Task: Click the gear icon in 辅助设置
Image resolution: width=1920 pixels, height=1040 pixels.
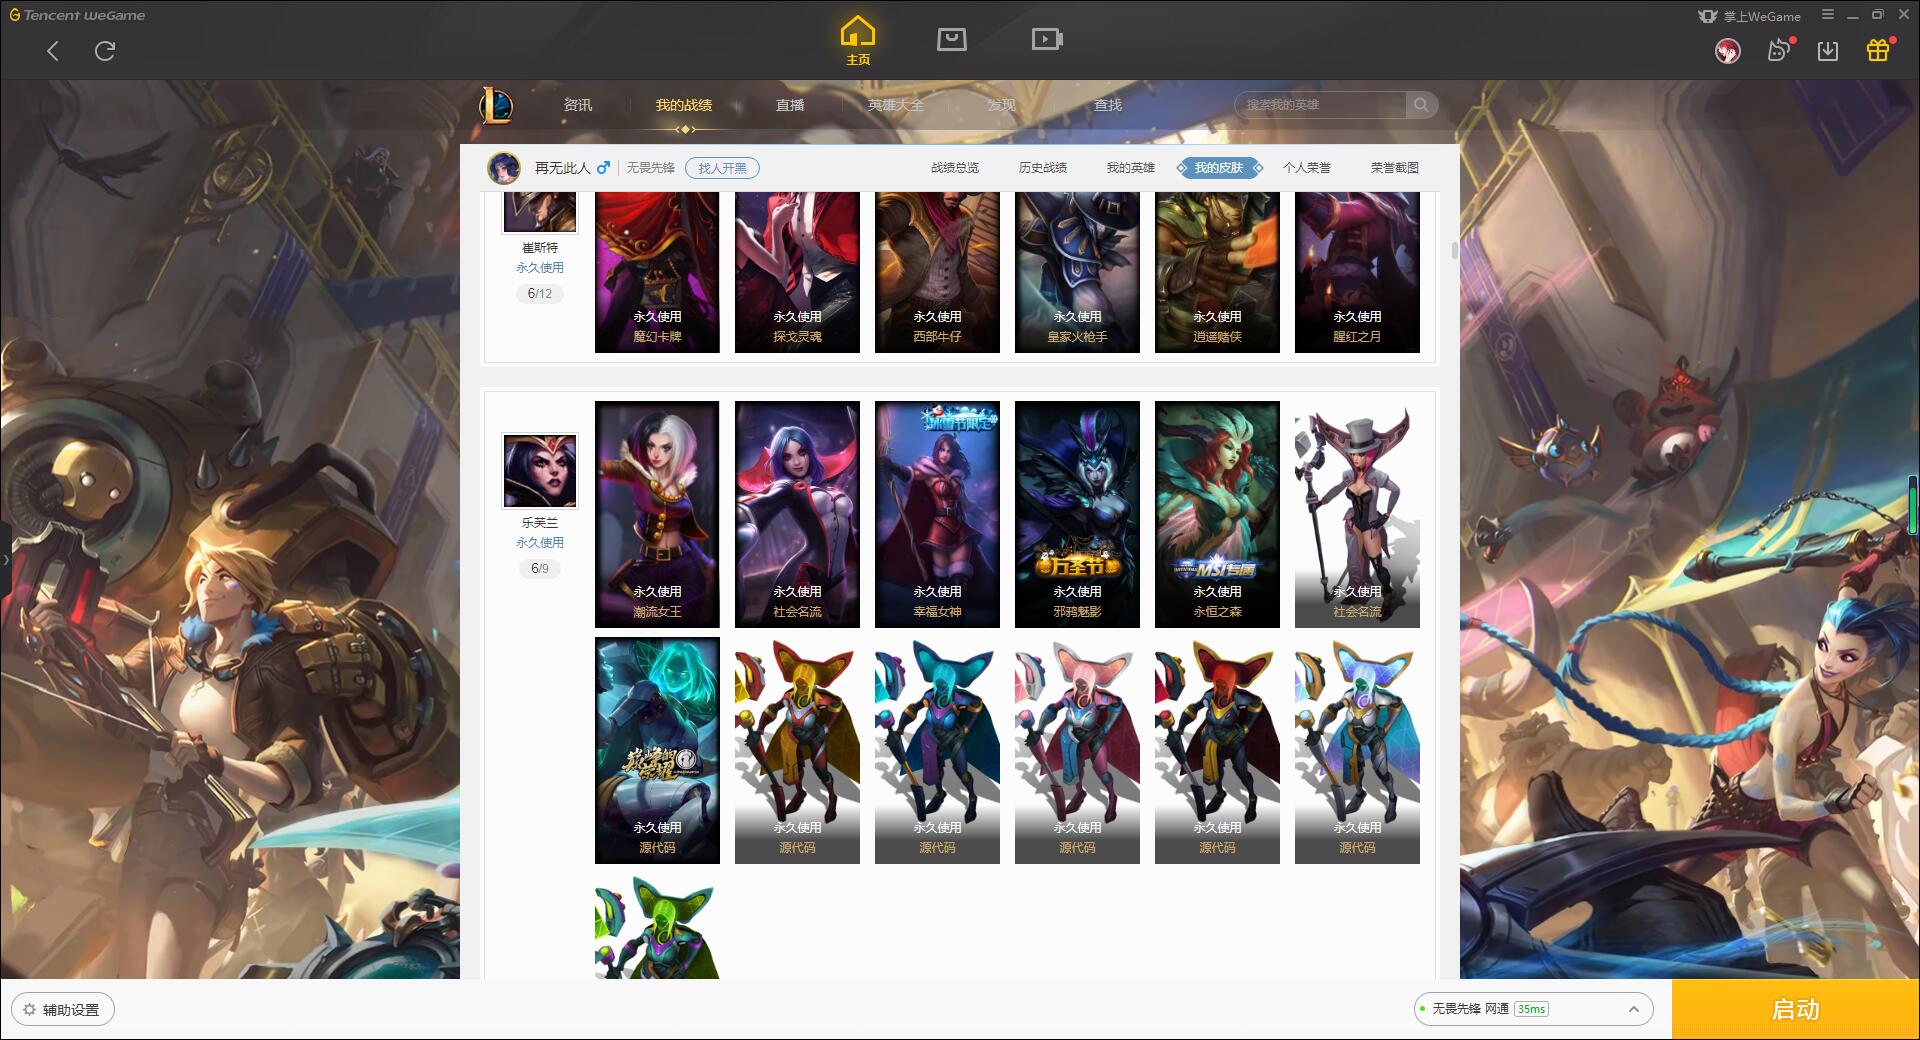Action: (x=29, y=1010)
